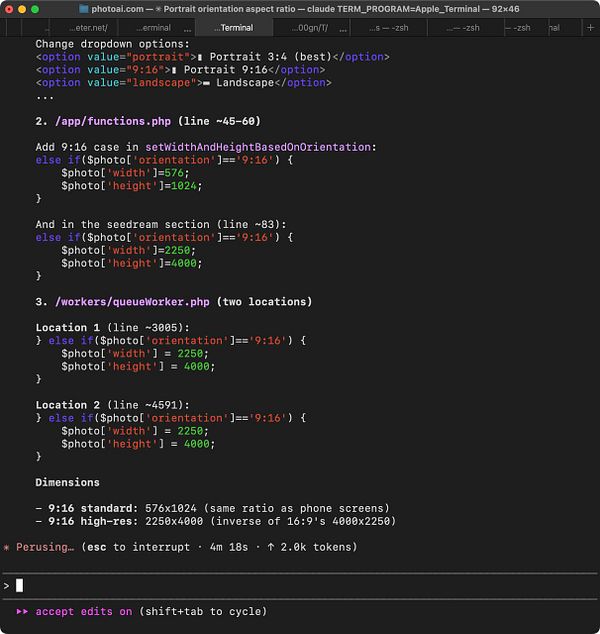Viewport: 600px width, 634px height.
Task: Click '(esc to interrupt' status text
Action: point(135,547)
